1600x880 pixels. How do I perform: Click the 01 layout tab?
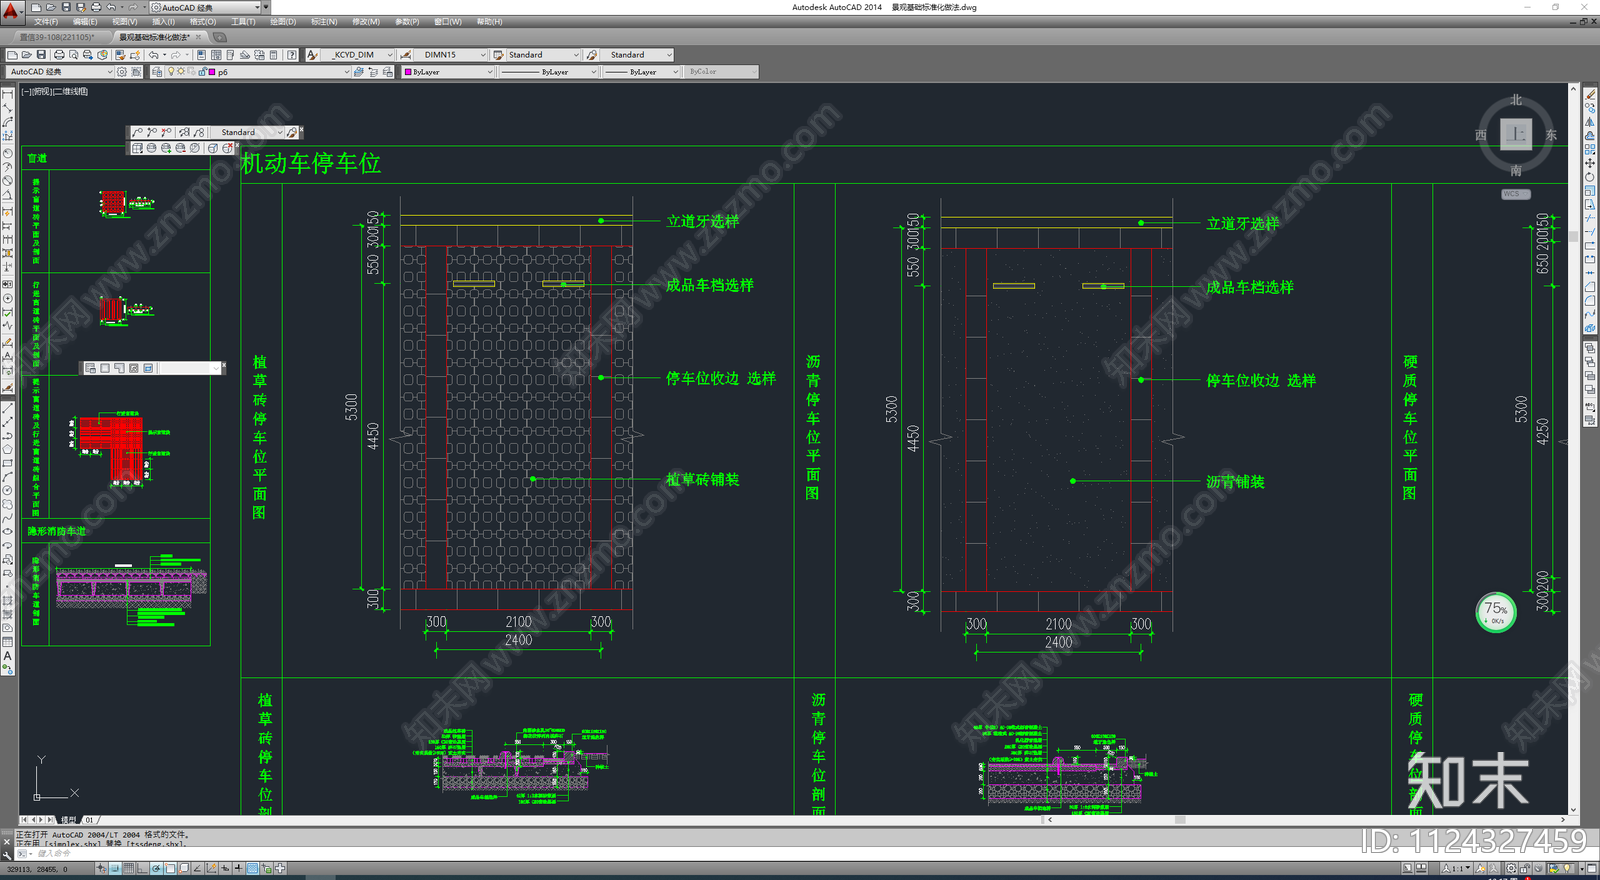pos(89,820)
